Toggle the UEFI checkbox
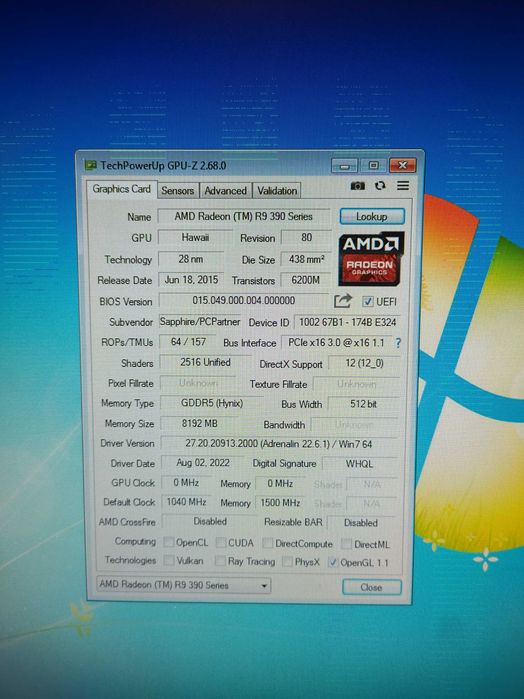Viewport: 524px width, 699px height. click(367, 302)
